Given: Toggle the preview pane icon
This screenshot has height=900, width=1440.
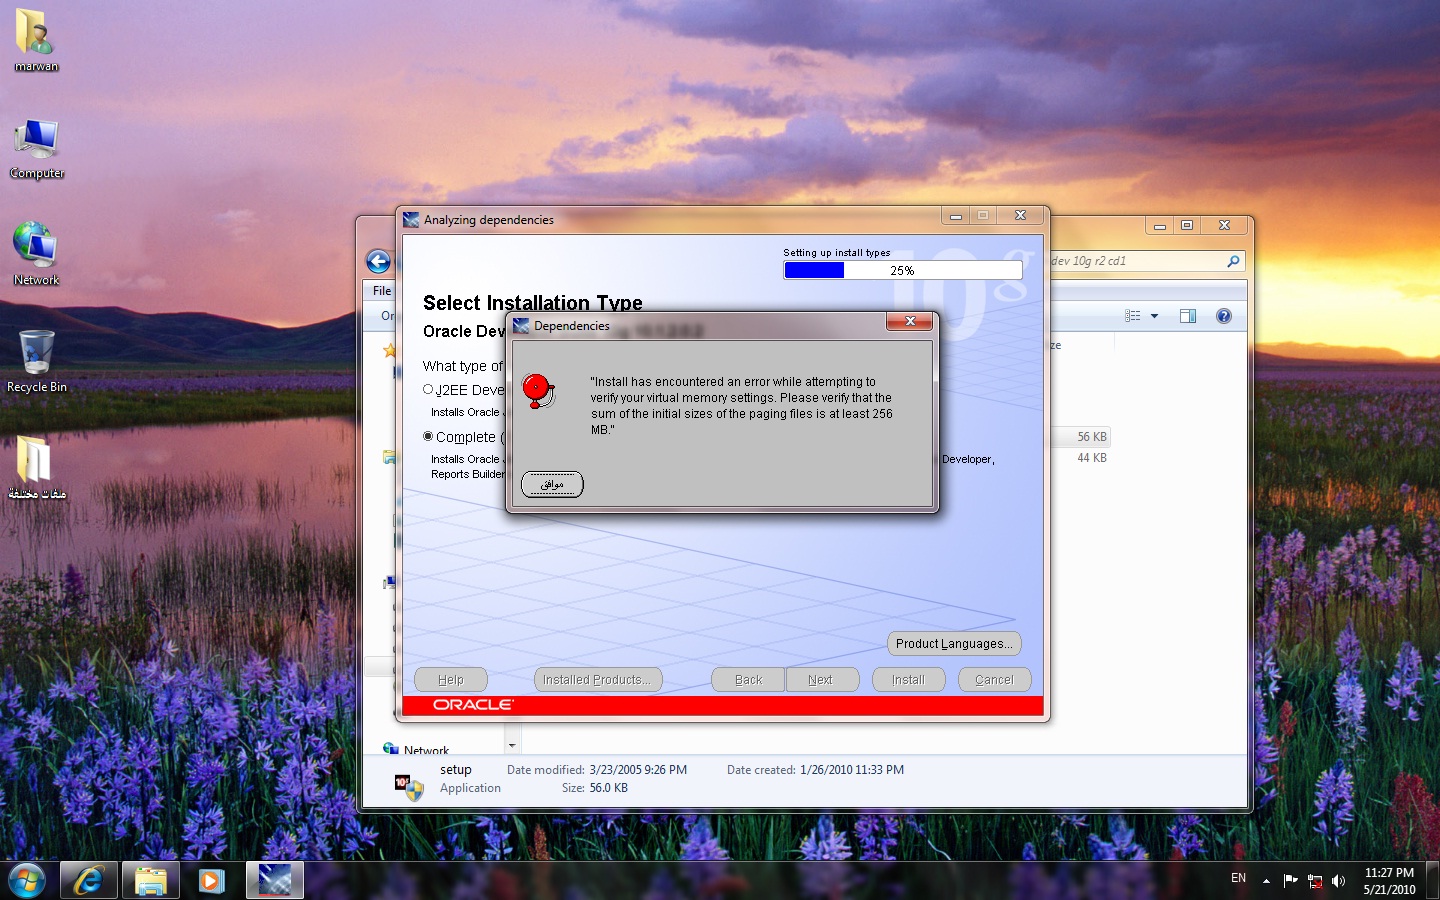Looking at the screenshot, I should pyautogui.click(x=1188, y=316).
